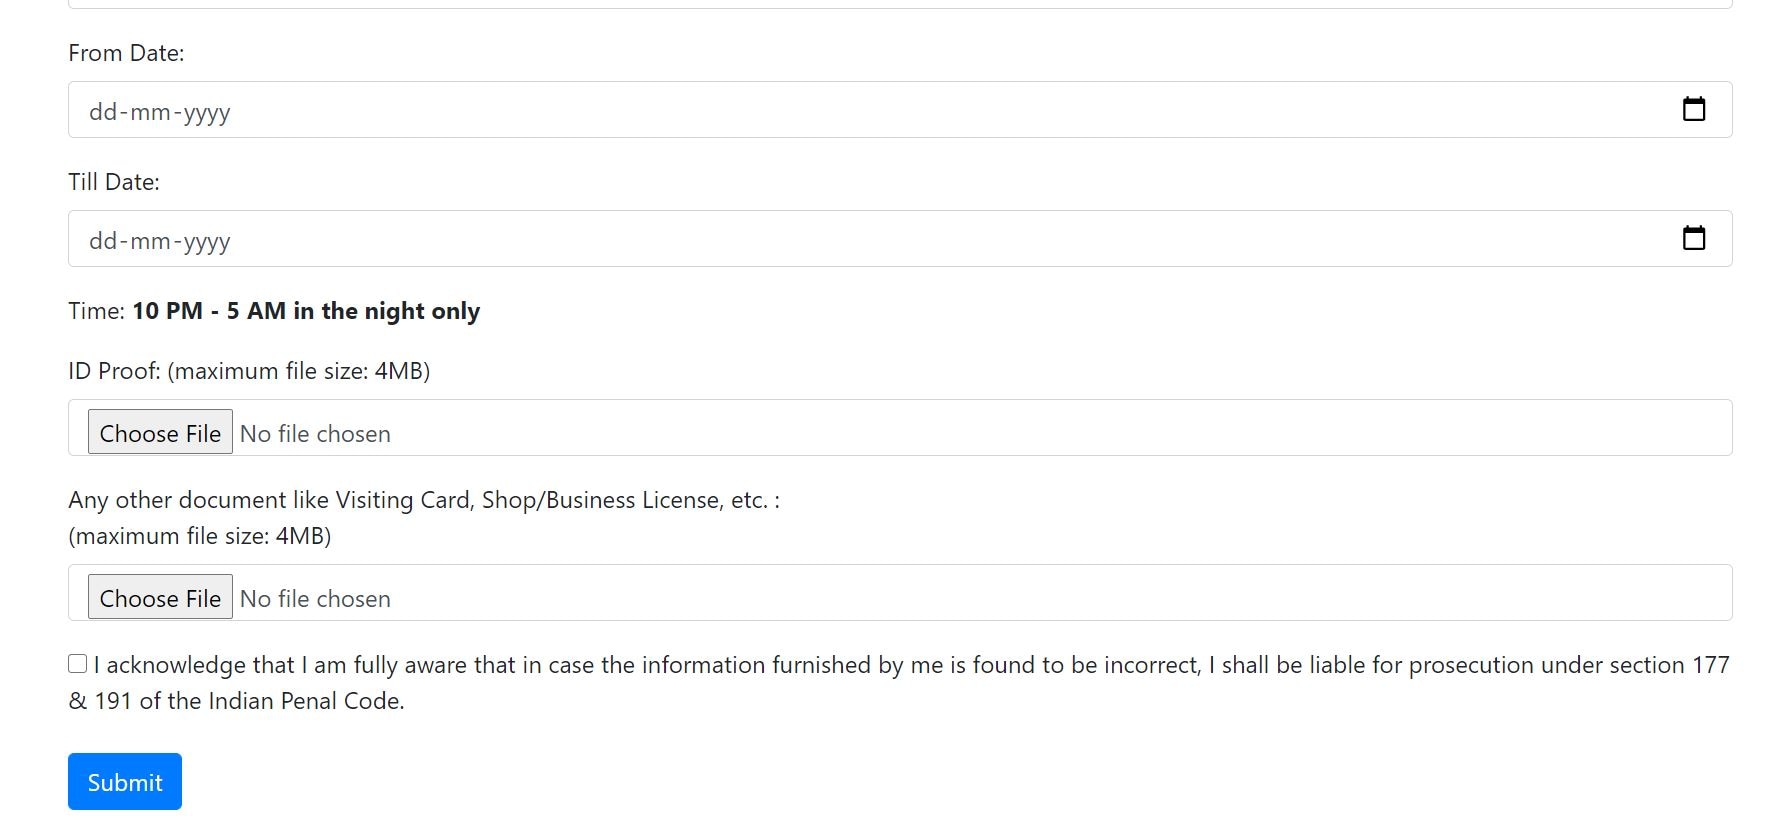Viewport: 1774px width, 827px height.
Task: Open the From Date calendar picker icon
Action: click(1693, 109)
